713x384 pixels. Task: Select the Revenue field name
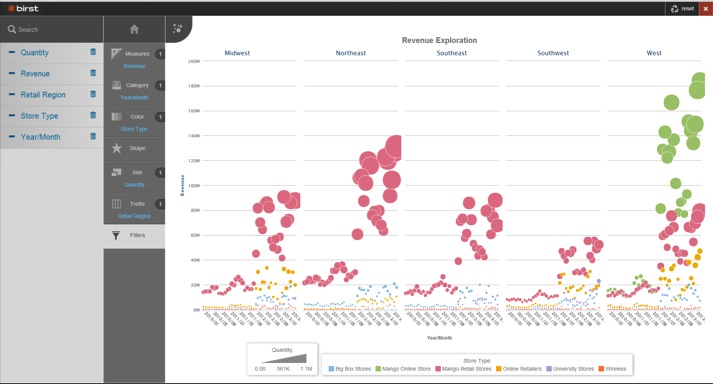[x=35, y=73]
